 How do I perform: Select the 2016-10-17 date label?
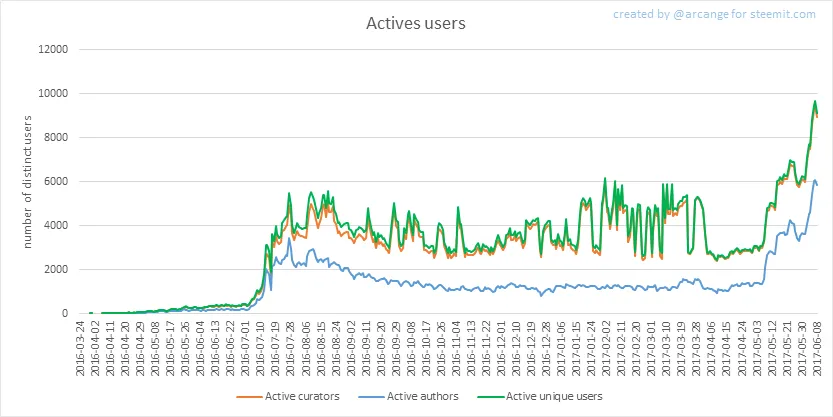[x=427, y=348]
